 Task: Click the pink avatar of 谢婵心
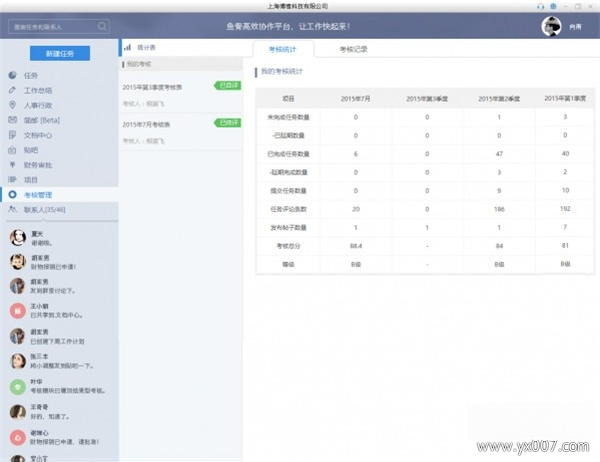(18, 438)
